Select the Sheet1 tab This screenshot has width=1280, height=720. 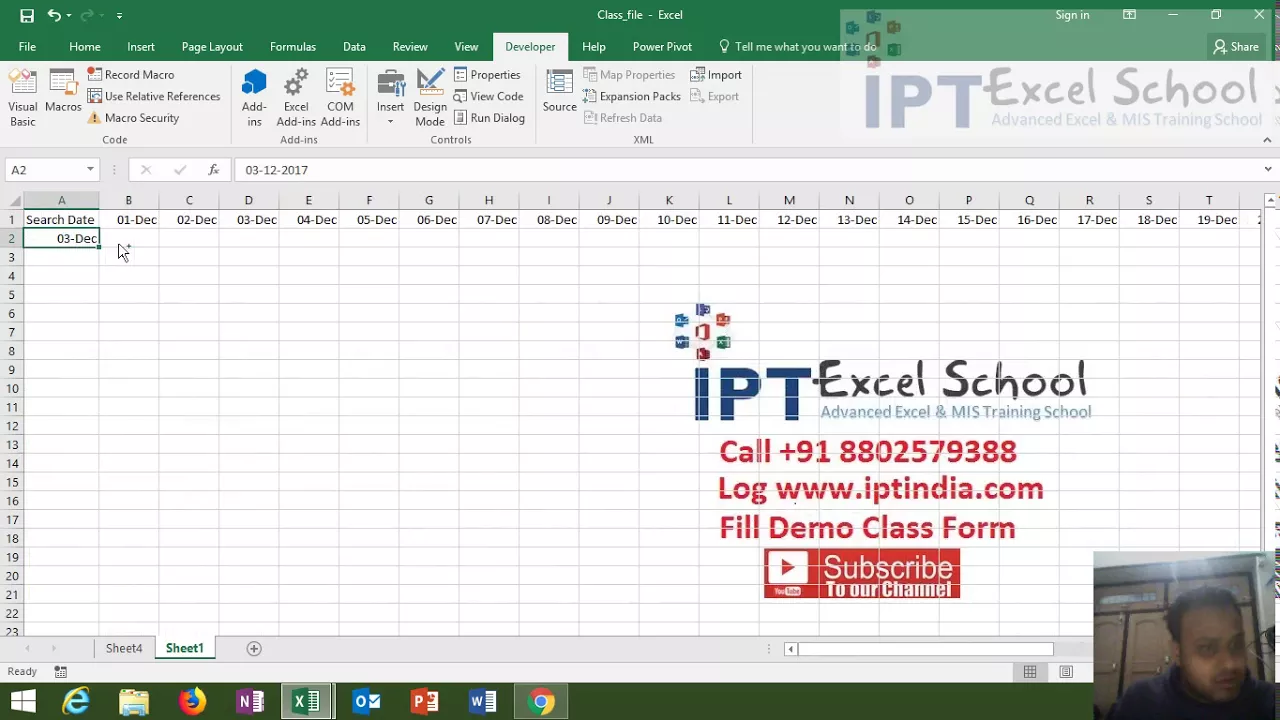[184, 648]
